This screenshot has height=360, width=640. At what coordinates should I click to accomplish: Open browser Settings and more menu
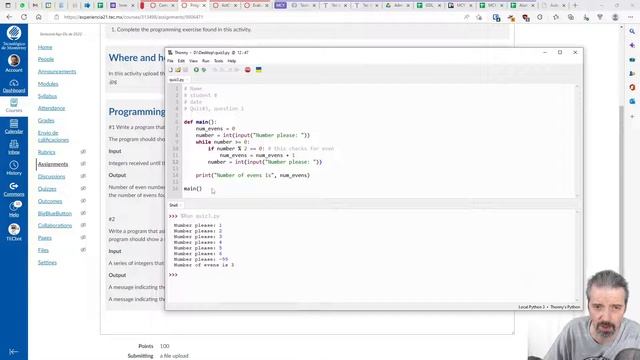click(x=631, y=17)
